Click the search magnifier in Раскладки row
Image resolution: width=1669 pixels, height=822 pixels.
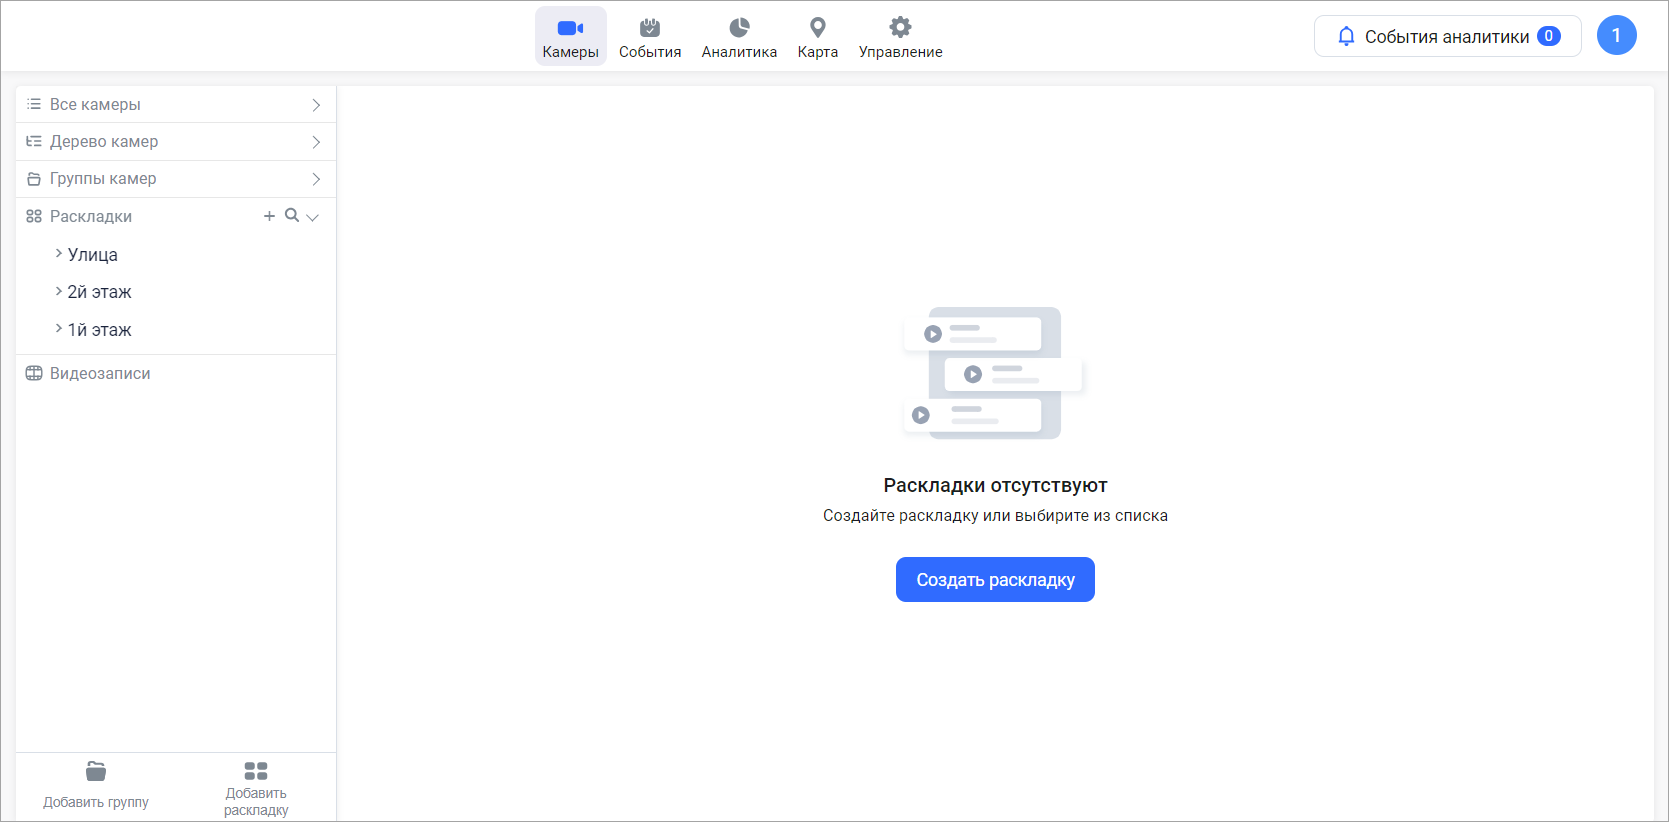pos(291,215)
